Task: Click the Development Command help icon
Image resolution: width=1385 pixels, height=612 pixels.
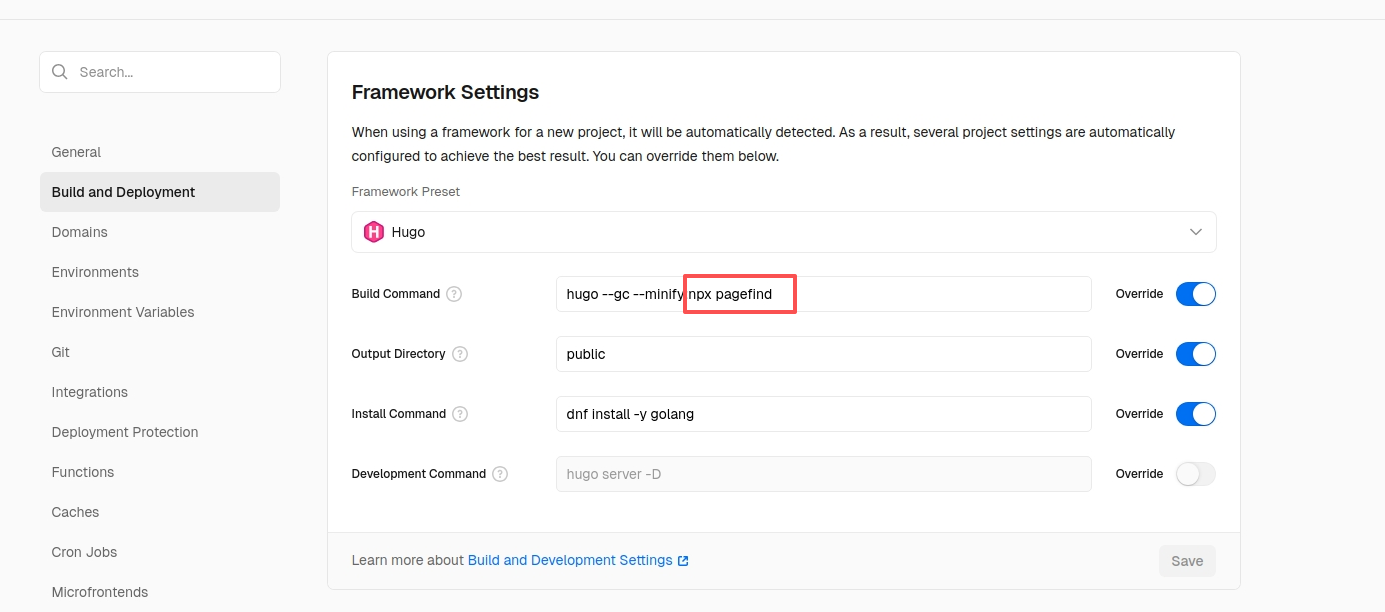Action: [500, 474]
